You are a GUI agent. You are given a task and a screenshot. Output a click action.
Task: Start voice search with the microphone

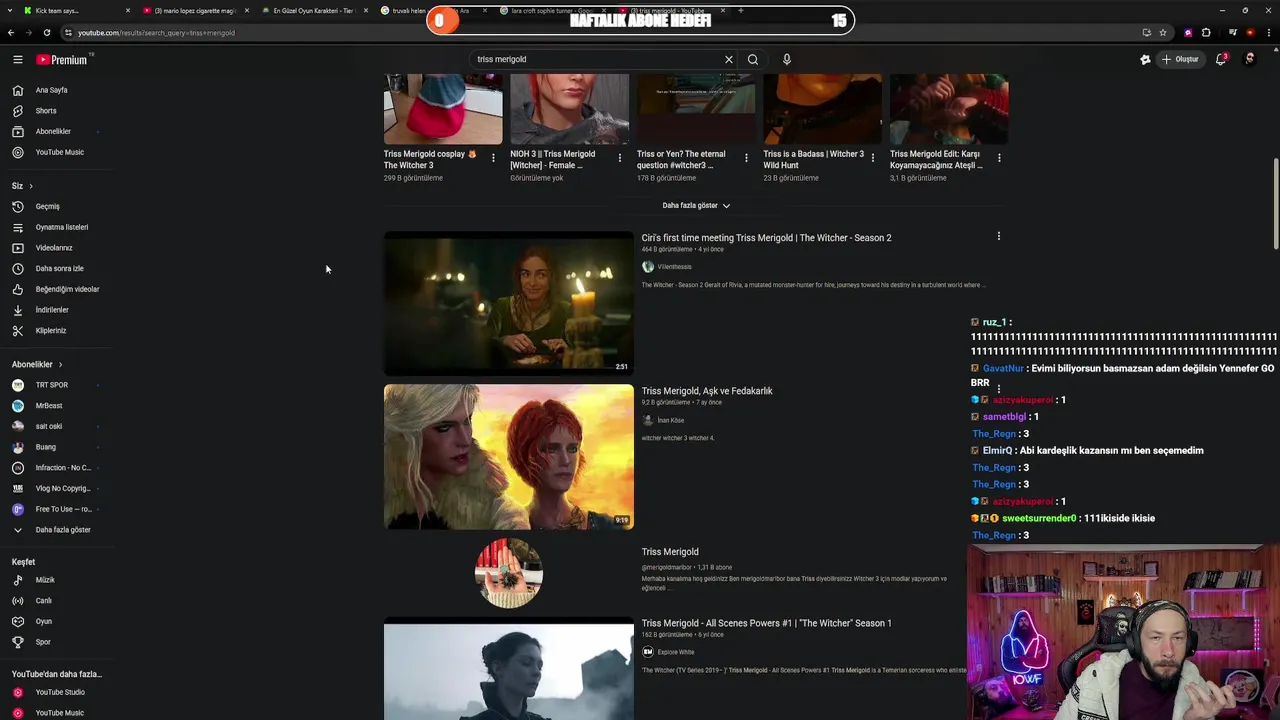click(787, 59)
